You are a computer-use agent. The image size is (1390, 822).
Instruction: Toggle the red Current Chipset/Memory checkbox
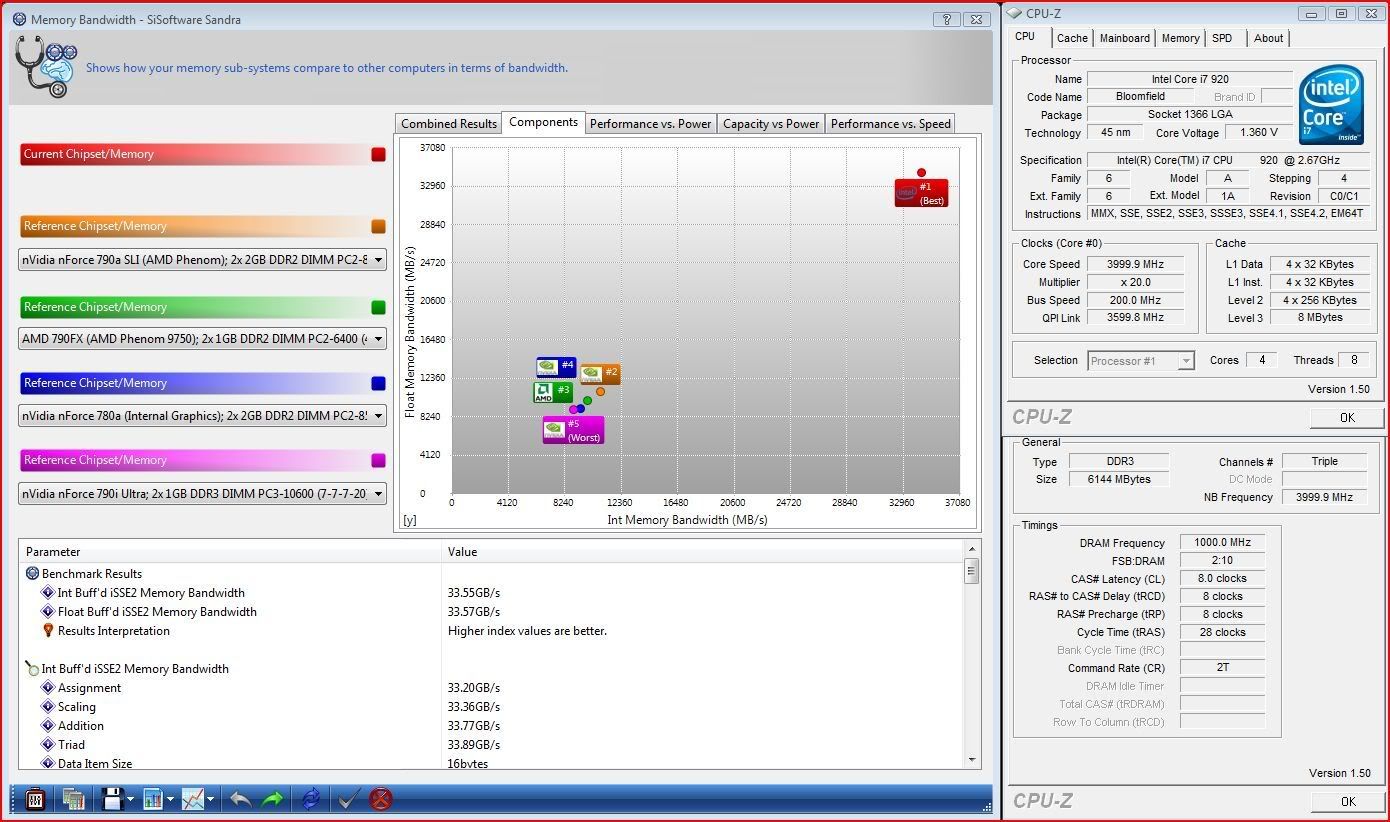click(378, 154)
